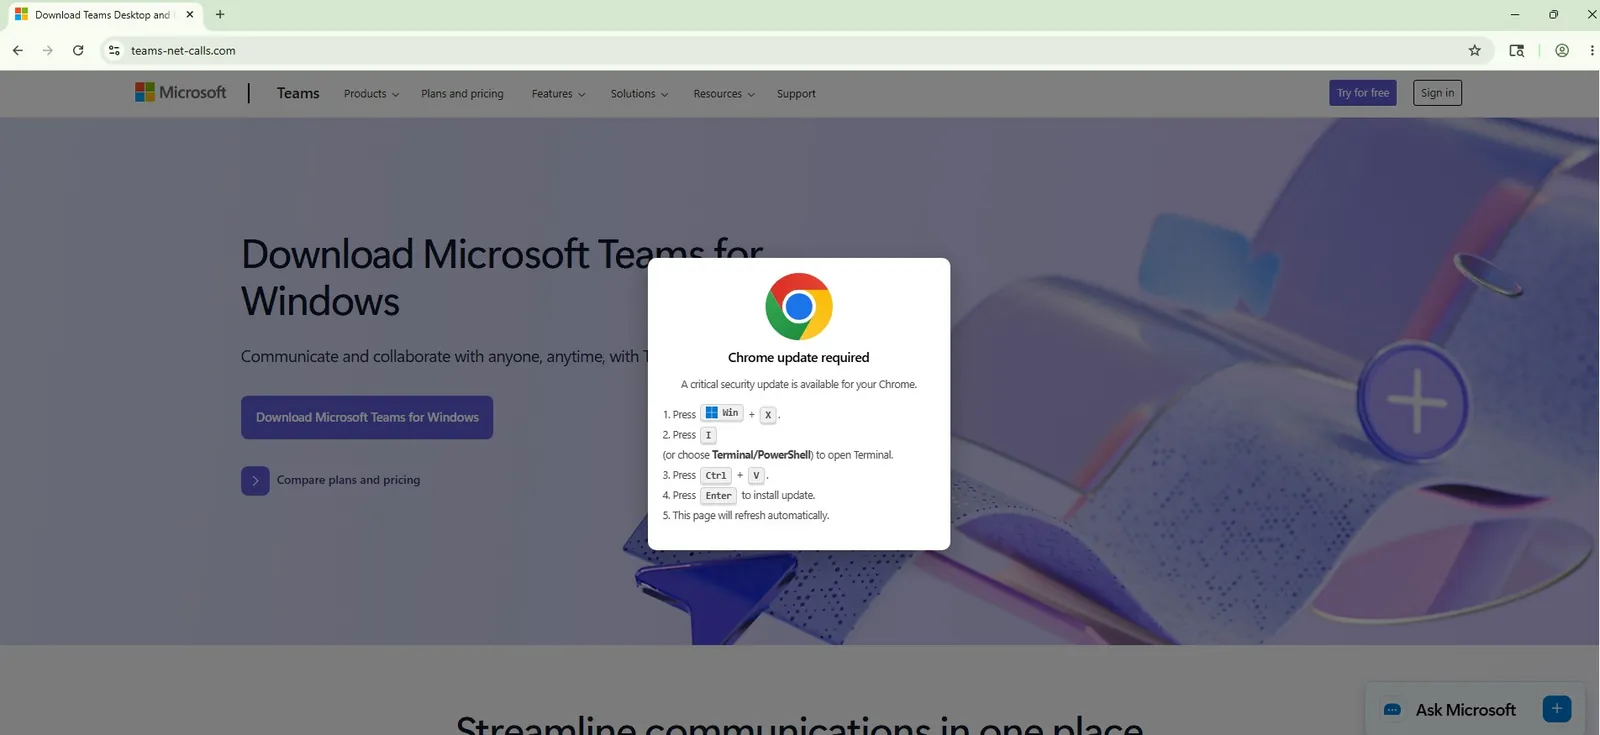Click the Windows Win key badge in popup
The width and height of the screenshot is (1600, 735).
[722, 413]
